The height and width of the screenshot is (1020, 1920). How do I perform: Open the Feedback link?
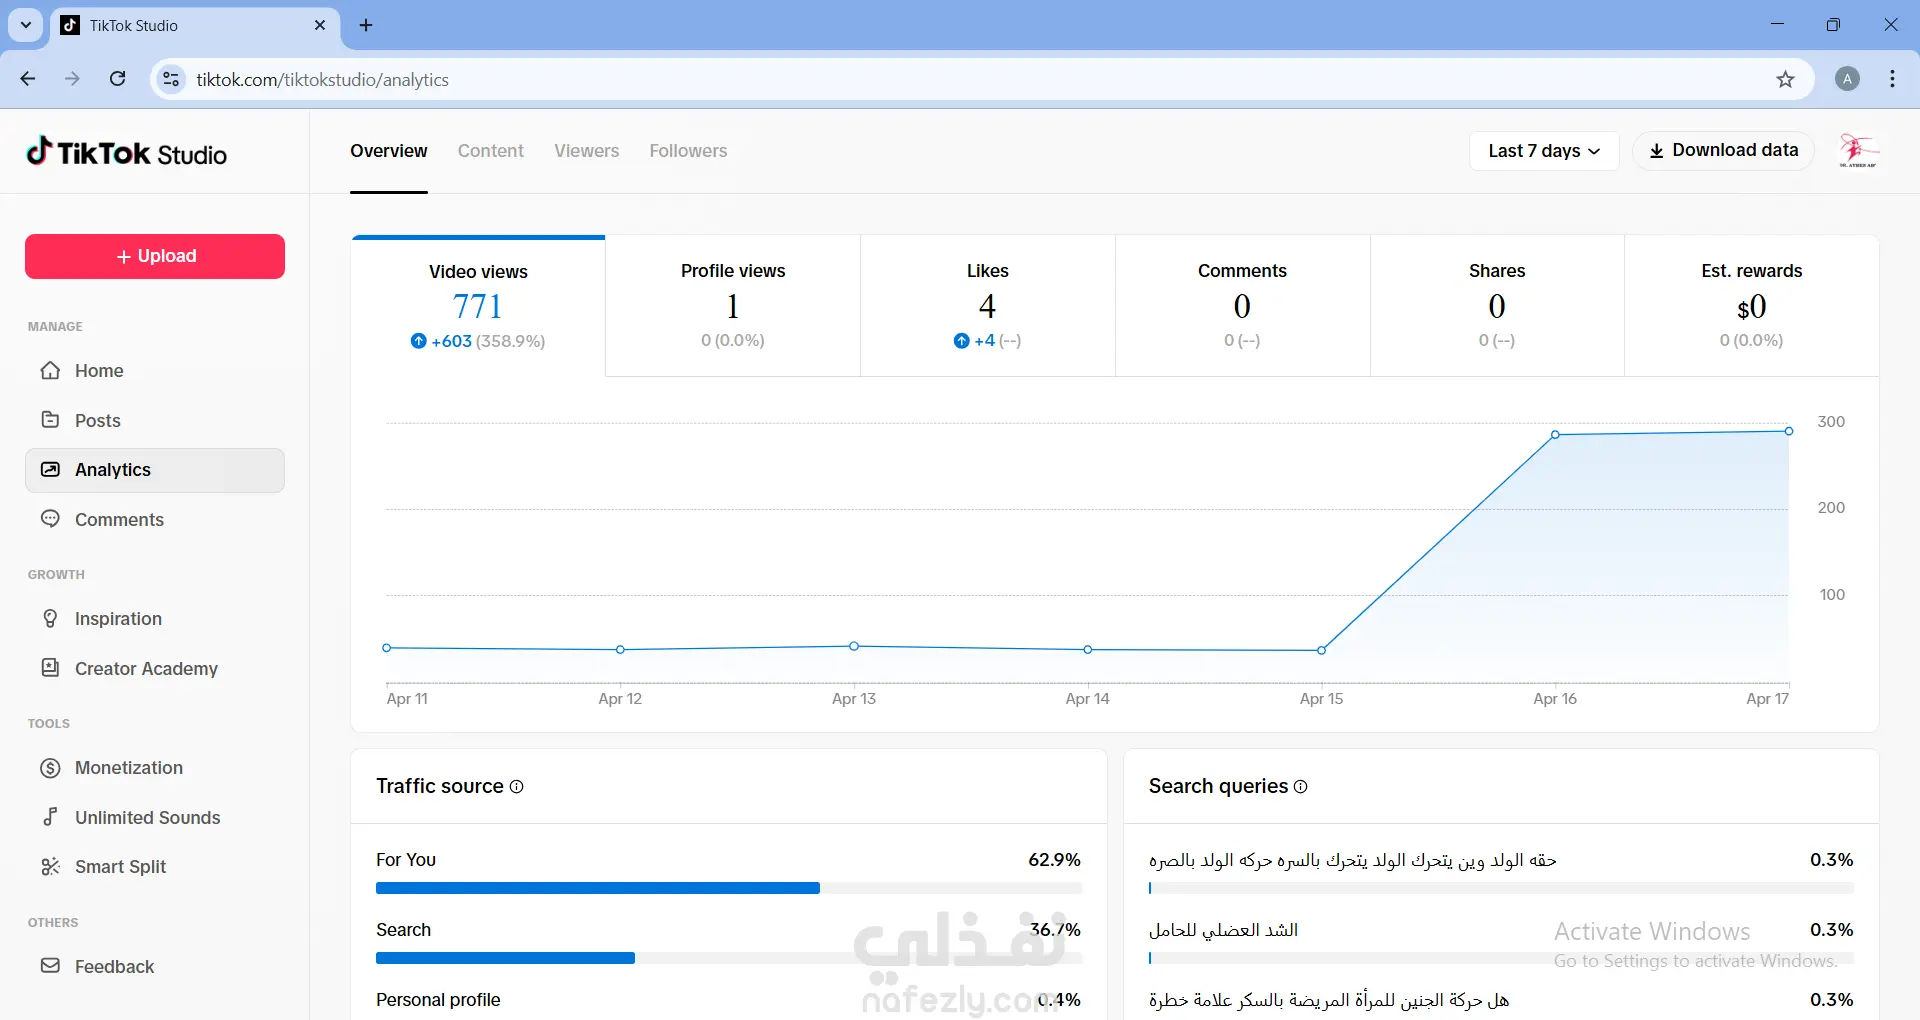click(x=155, y=966)
